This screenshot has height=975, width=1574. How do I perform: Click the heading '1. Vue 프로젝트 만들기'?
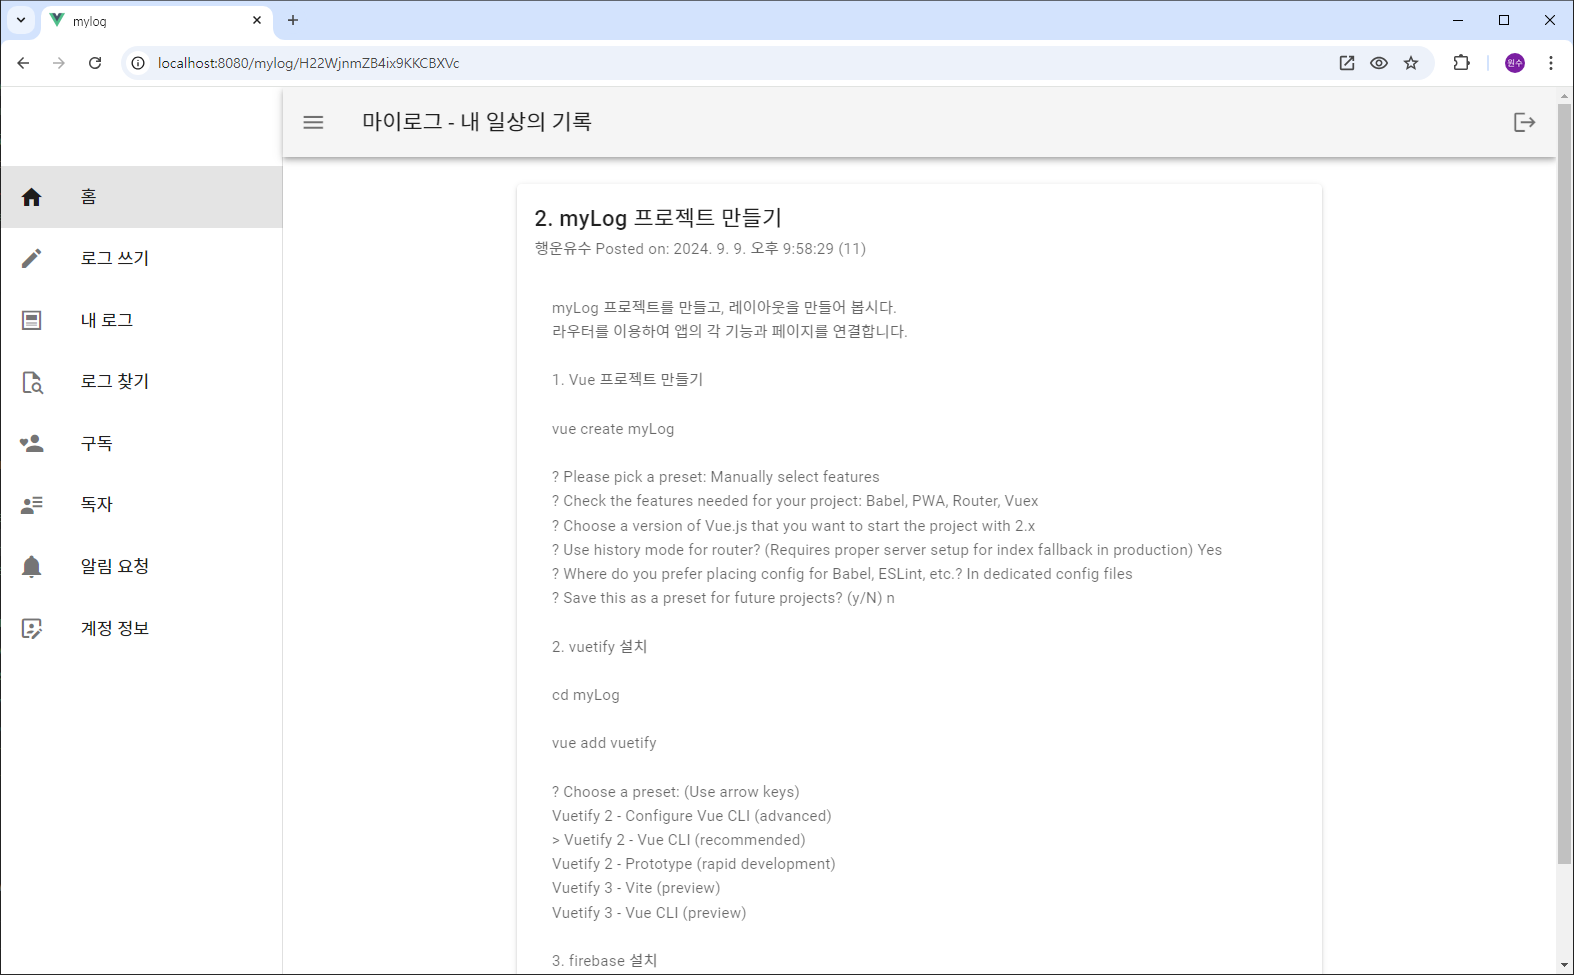(x=628, y=380)
